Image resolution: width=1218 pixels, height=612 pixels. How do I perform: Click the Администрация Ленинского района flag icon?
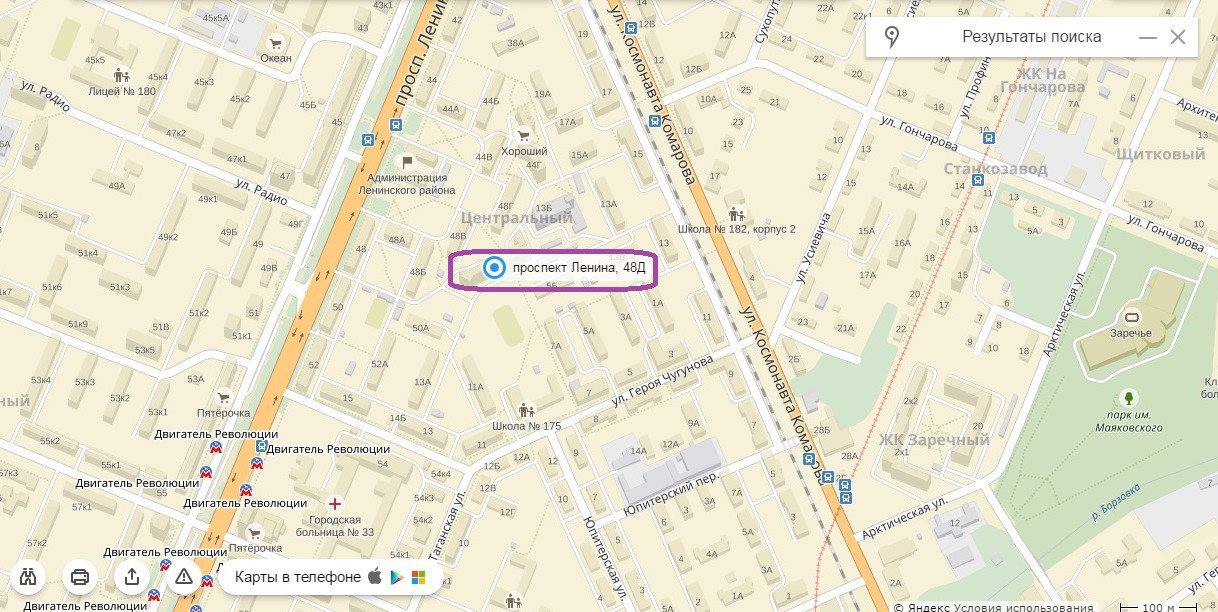click(x=406, y=162)
